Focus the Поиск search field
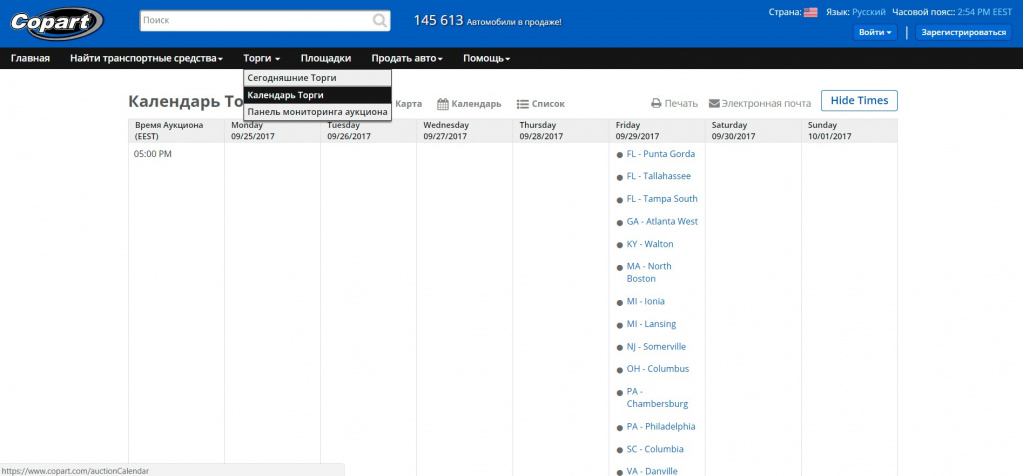This screenshot has height=476, width=1023. tap(265, 21)
